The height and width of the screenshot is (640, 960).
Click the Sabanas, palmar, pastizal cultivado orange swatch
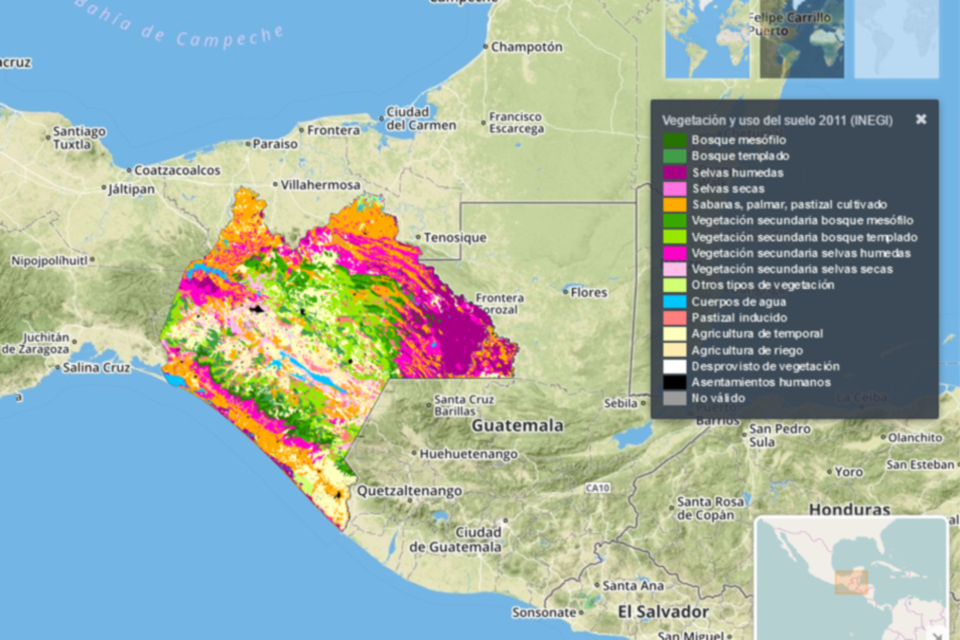[675, 205]
